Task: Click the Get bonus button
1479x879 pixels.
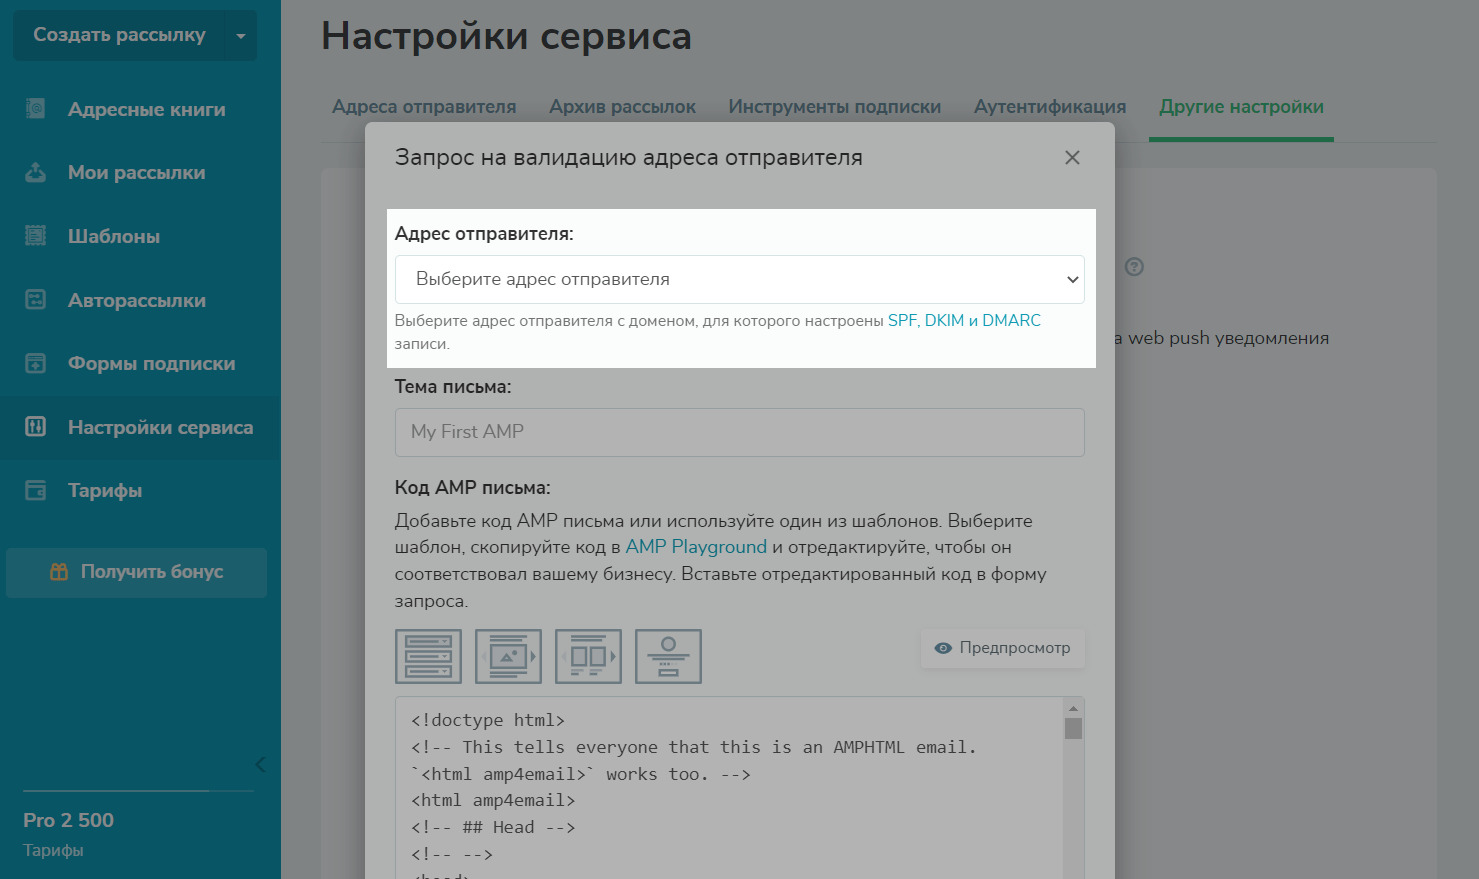Action: point(137,572)
